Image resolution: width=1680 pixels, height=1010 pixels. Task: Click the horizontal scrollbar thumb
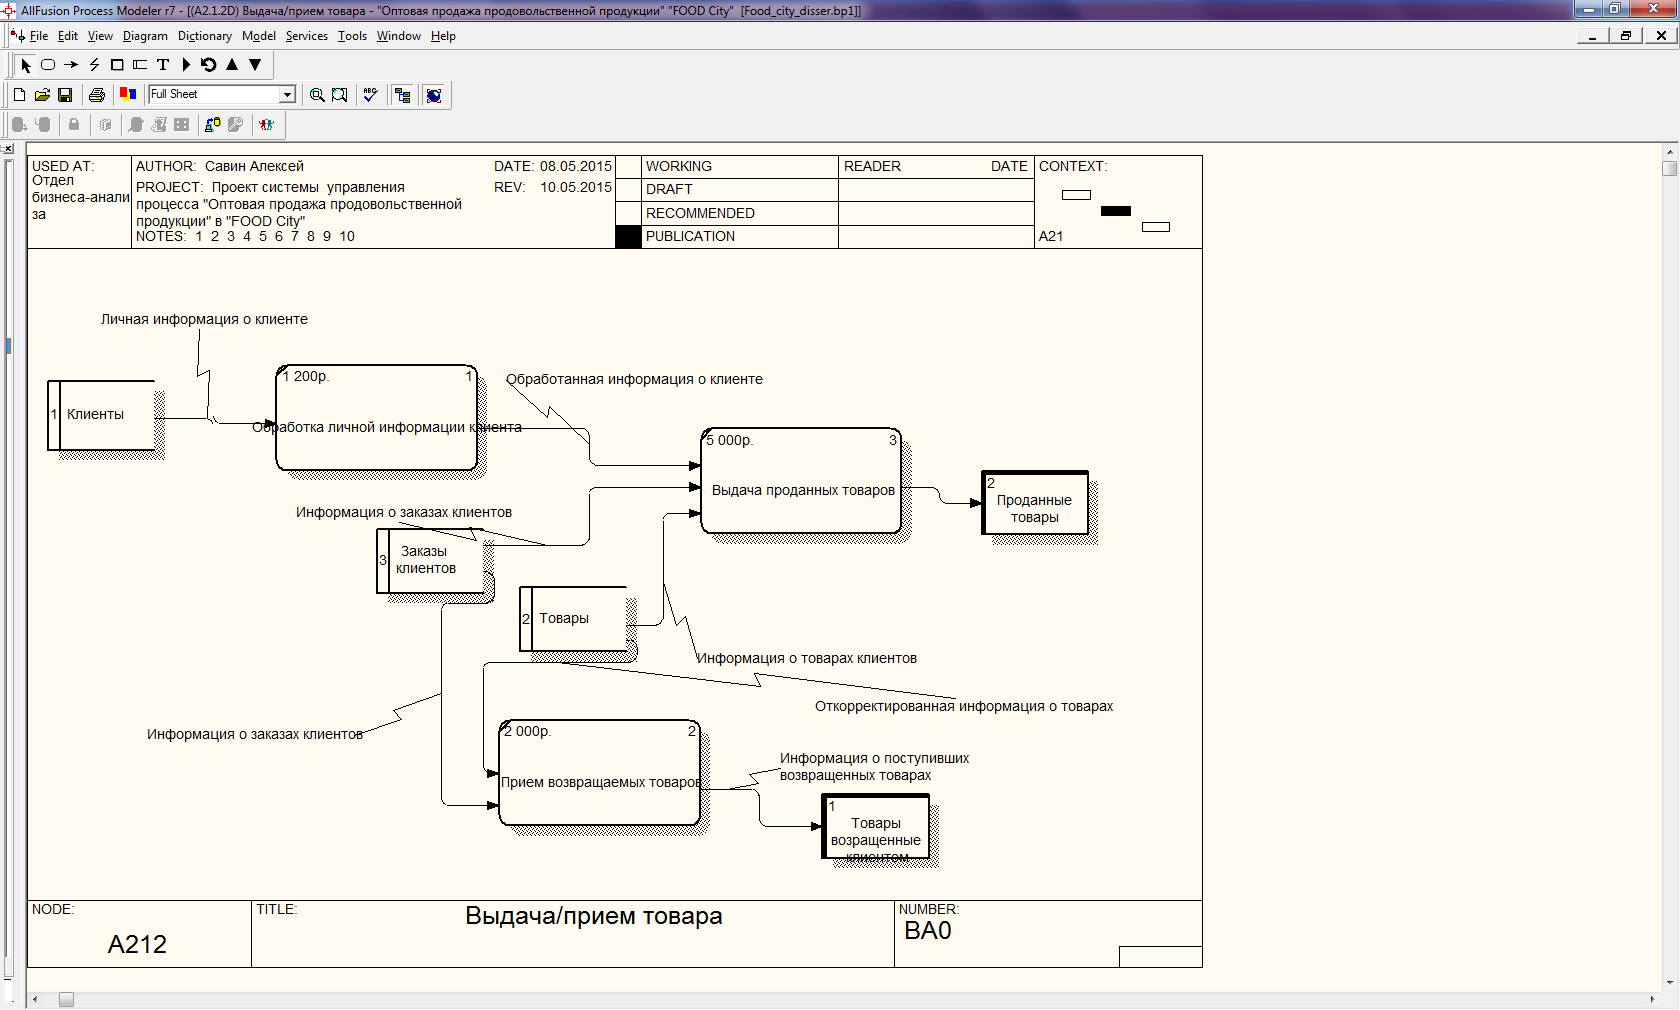(66, 999)
